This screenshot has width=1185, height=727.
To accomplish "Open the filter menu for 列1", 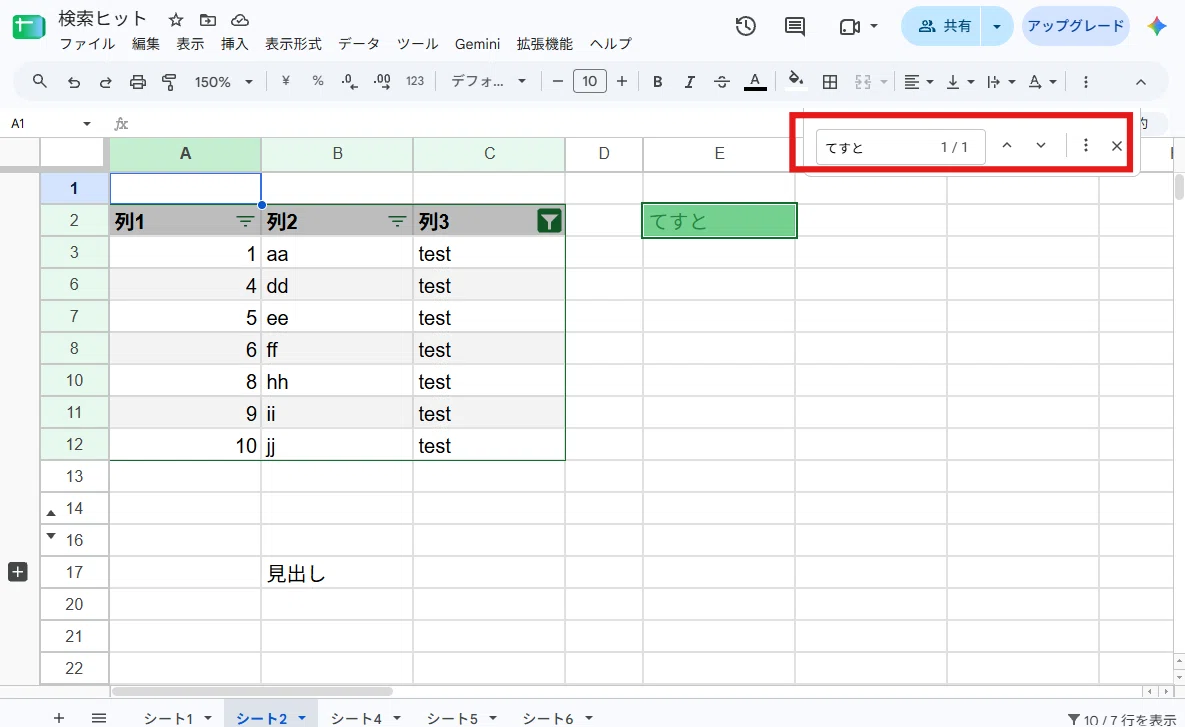I will pyautogui.click(x=245, y=221).
